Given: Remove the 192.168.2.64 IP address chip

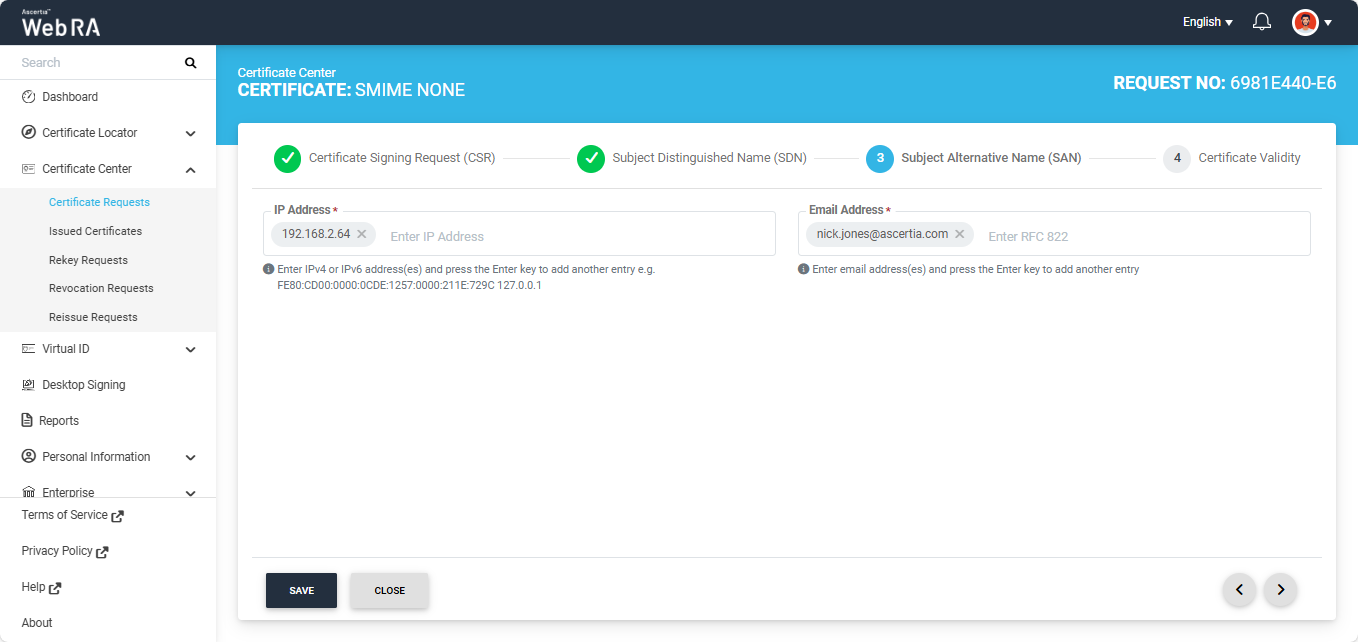Looking at the screenshot, I should tap(362, 234).
